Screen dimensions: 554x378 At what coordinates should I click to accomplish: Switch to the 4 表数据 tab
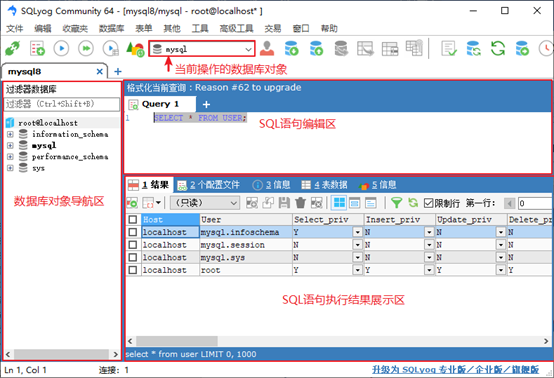click(x=324, y=184)
